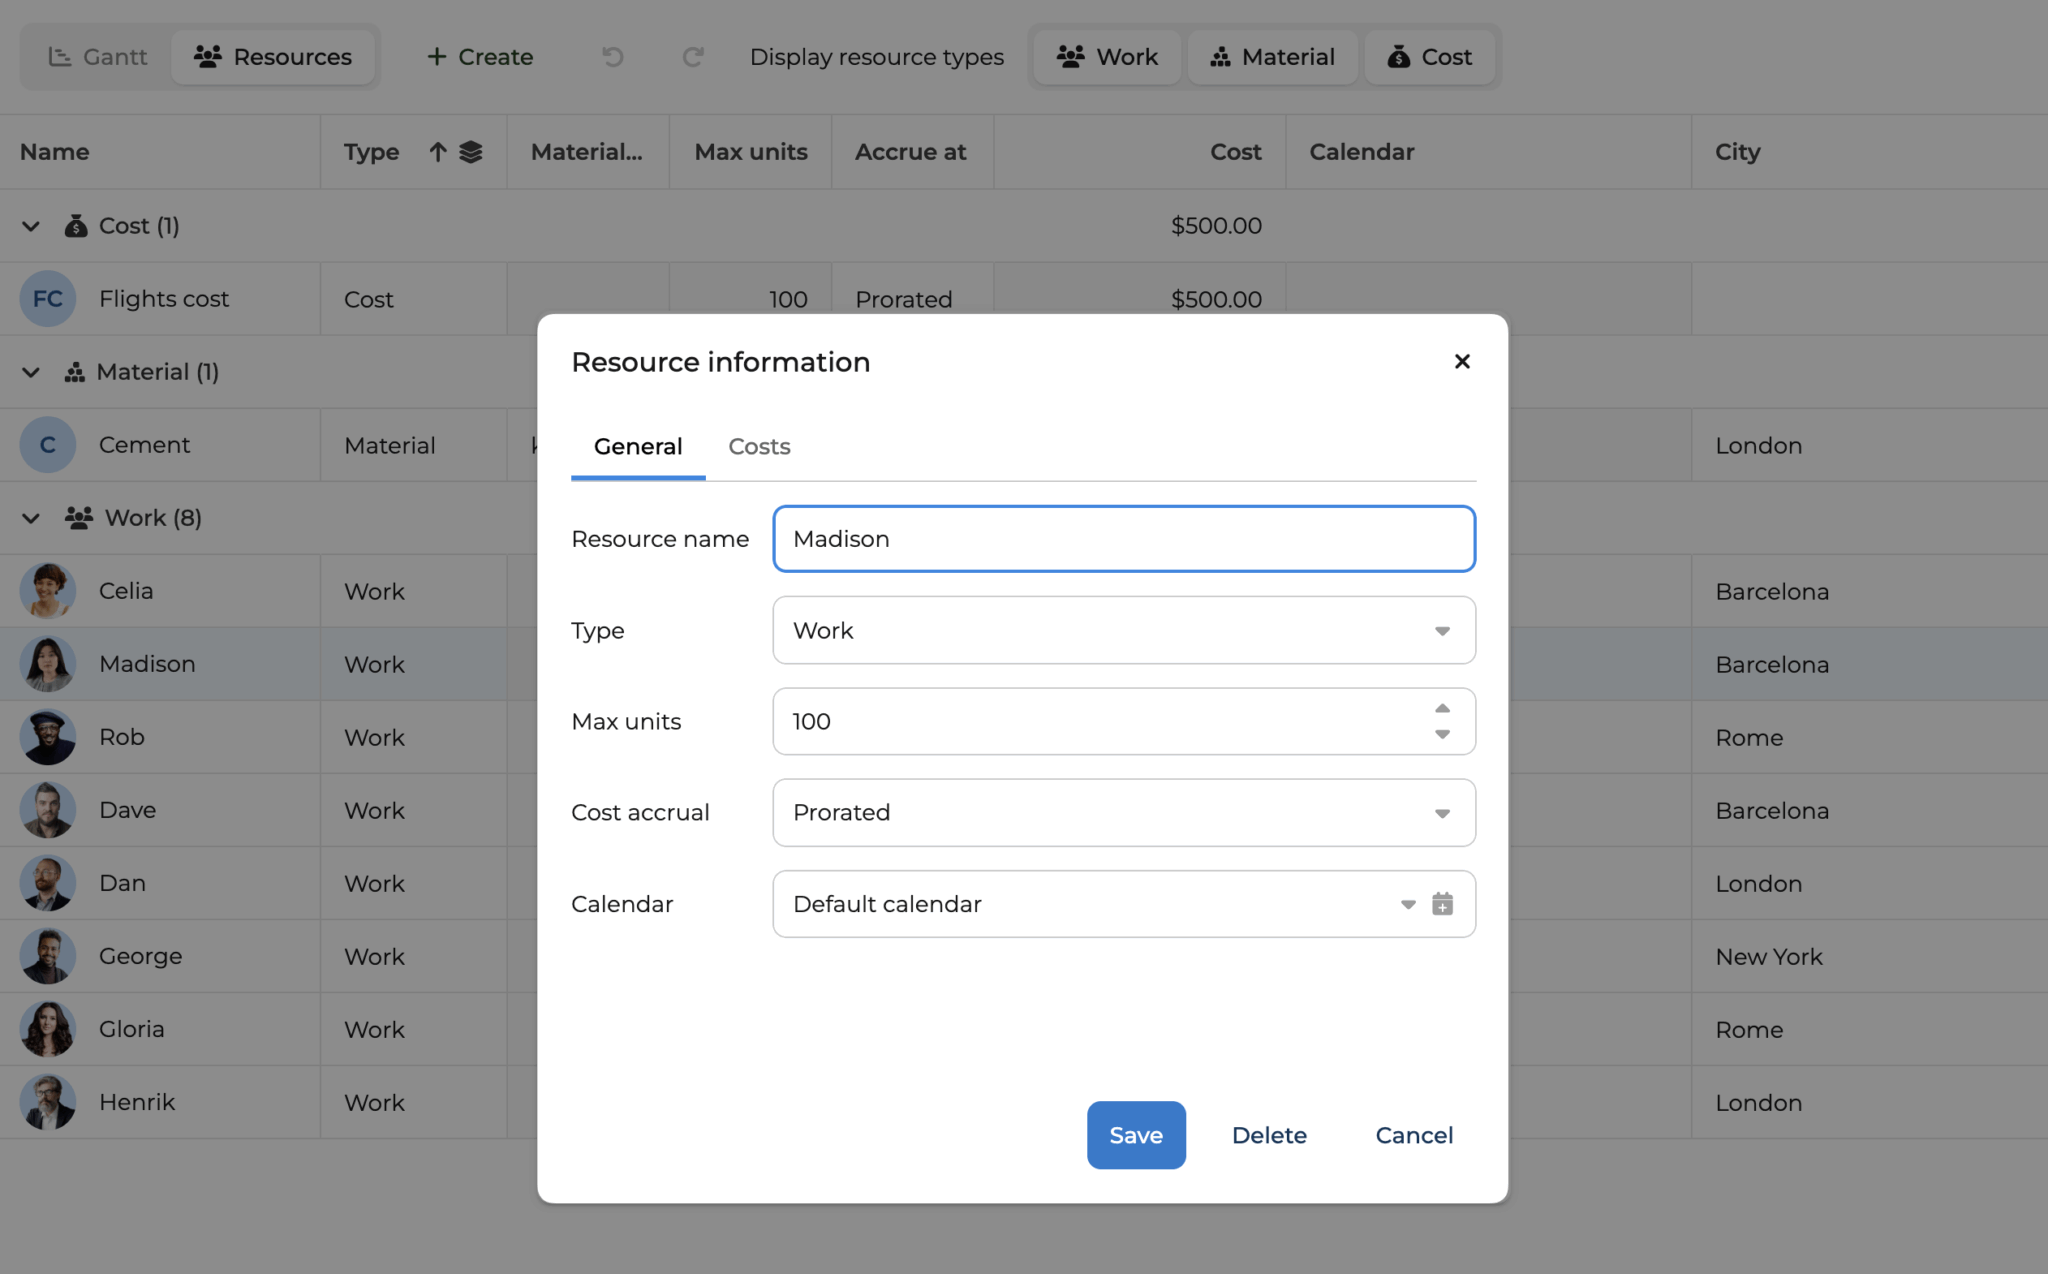Toggle the Work resource type filter

pyautogui.click(x=1107, y=57)
